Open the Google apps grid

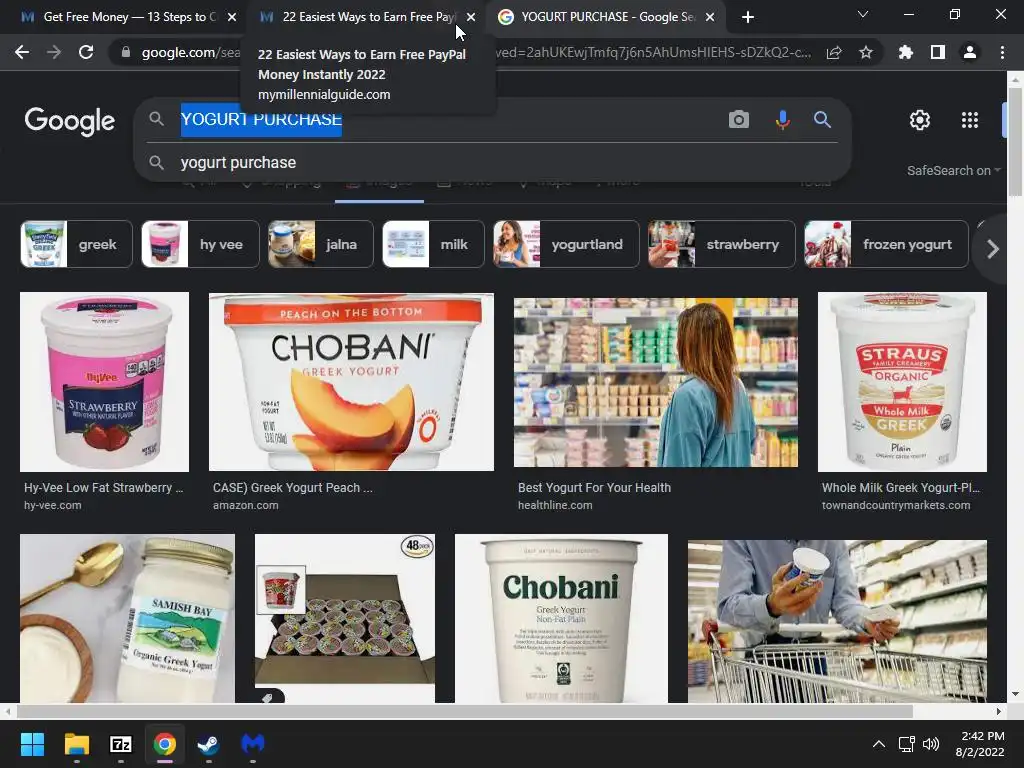coord(970,120)
